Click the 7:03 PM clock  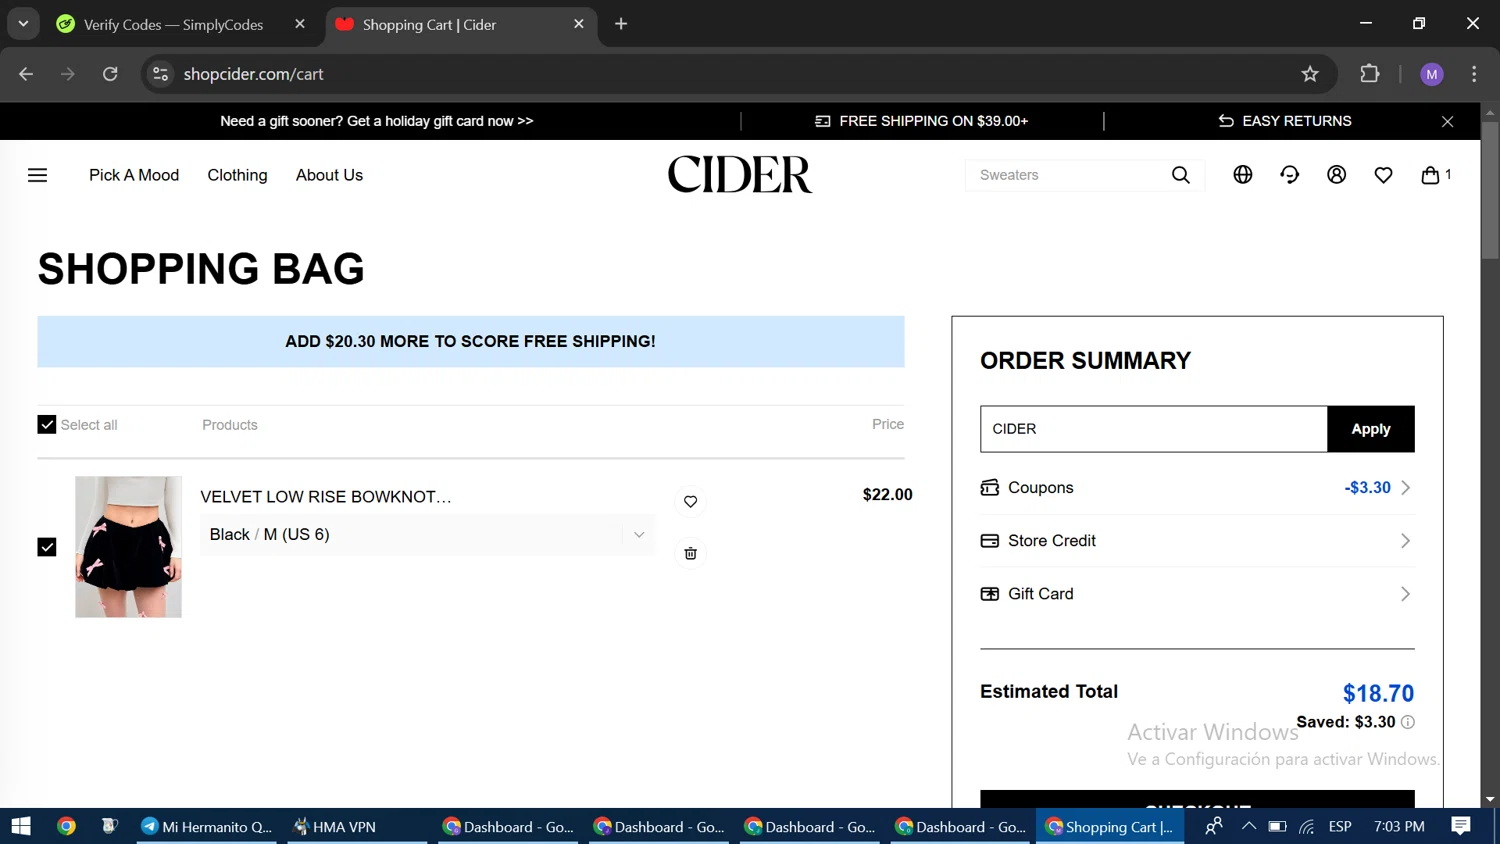tap(1399, 826)
